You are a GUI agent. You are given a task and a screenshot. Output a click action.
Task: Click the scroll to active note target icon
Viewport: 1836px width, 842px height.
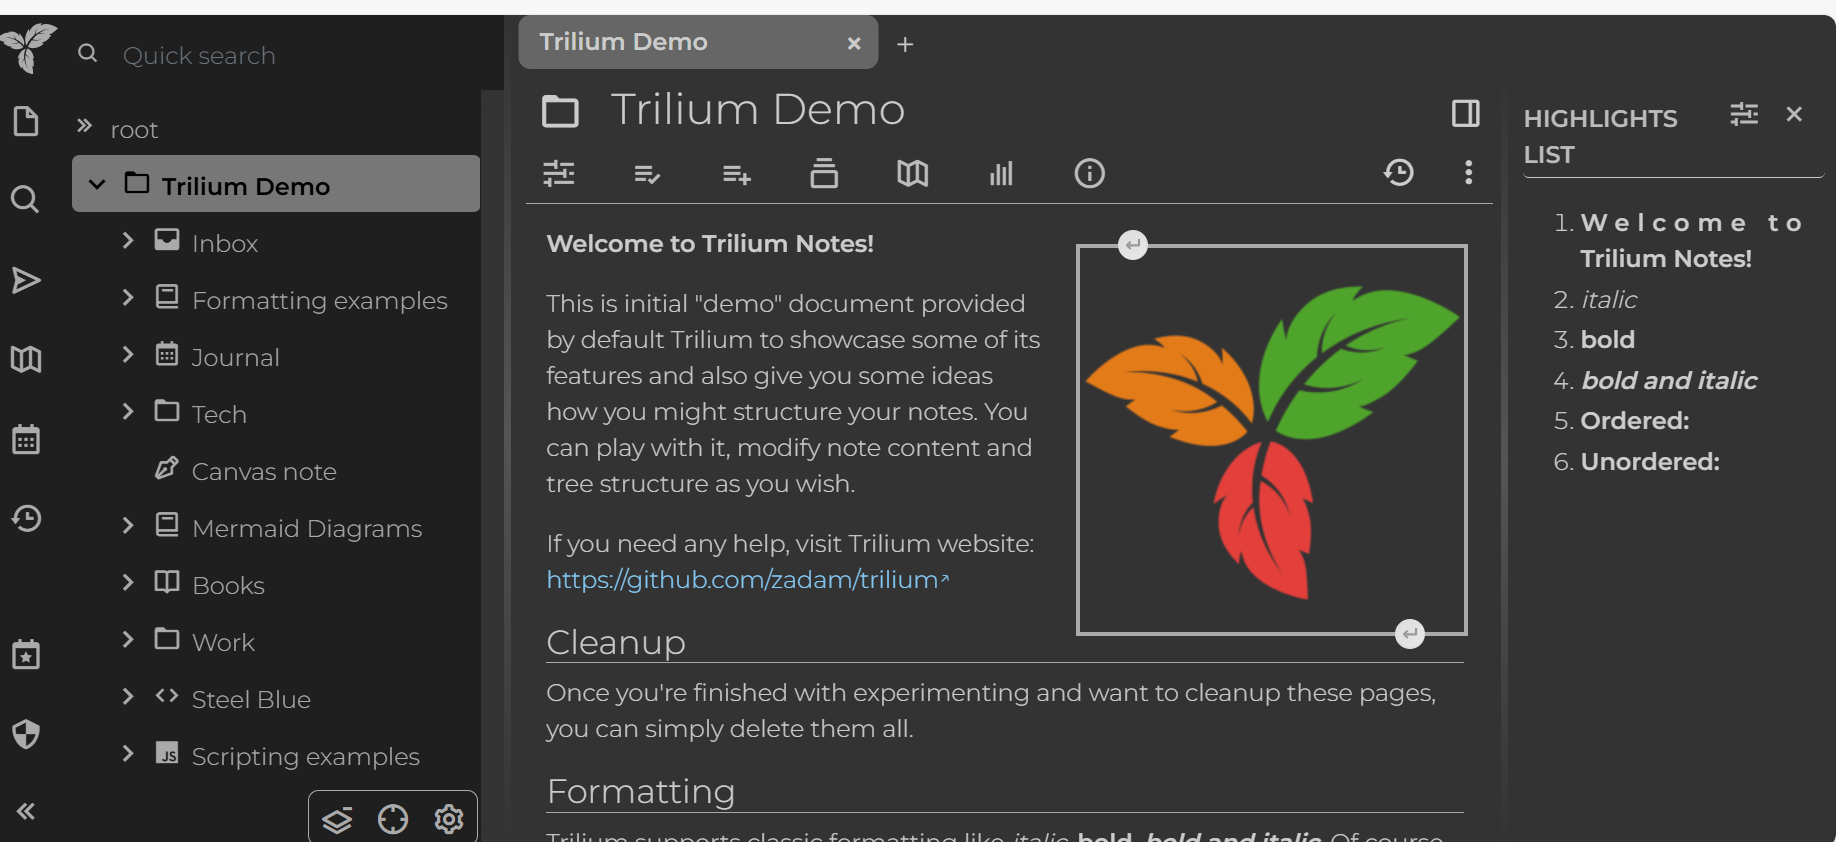point(393,820)
